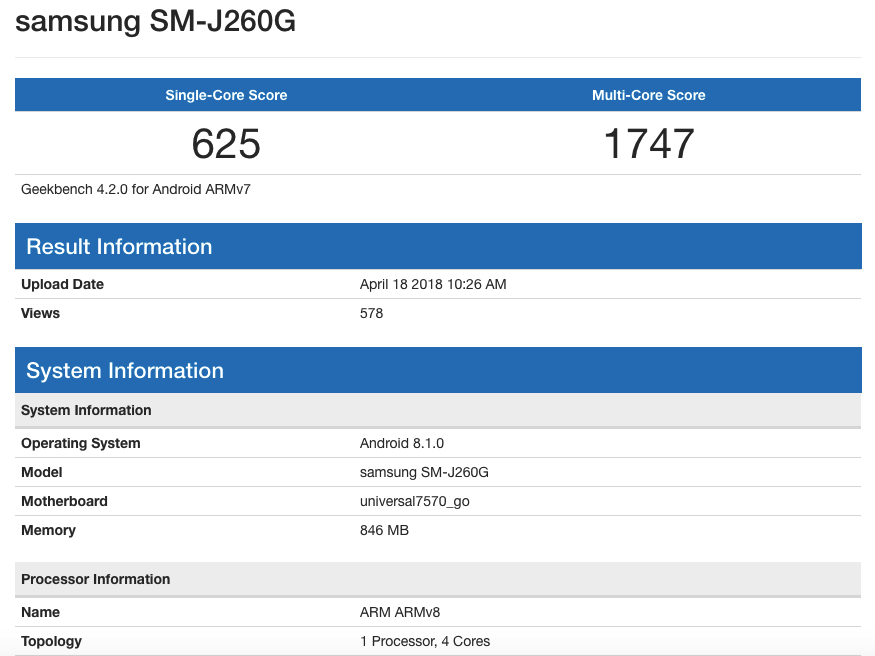Viewport: 875px width, 656px height.
Task: Click the ARM ARMv8 value
Action: coord(400,612)
